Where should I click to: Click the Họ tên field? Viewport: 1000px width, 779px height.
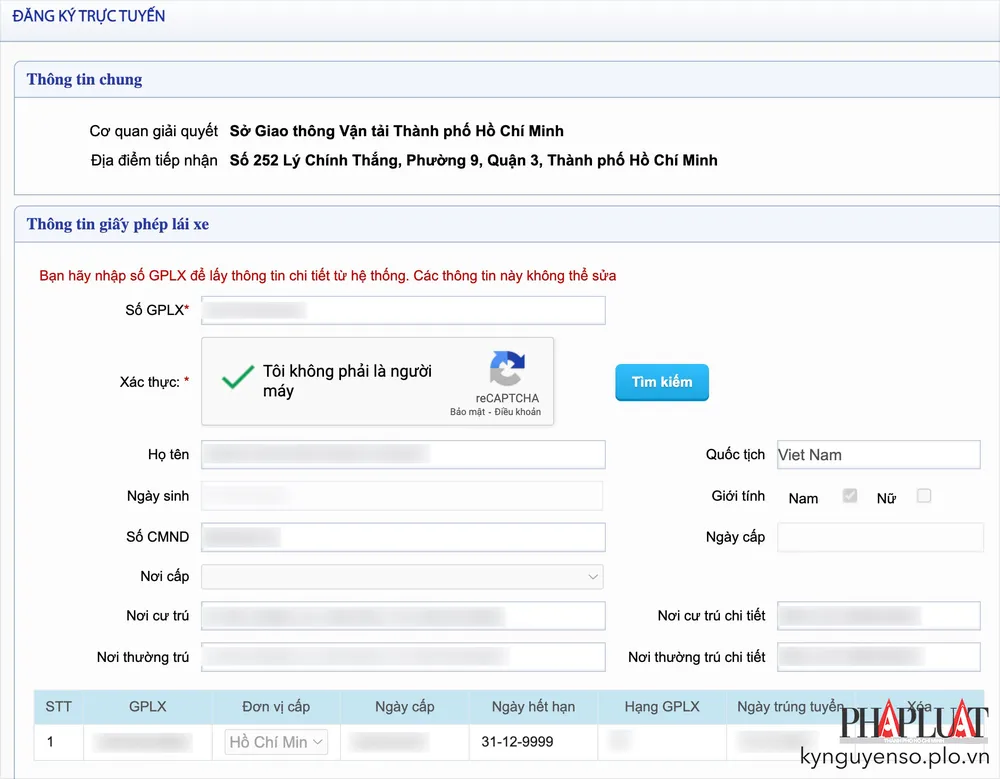pos(403,454)
